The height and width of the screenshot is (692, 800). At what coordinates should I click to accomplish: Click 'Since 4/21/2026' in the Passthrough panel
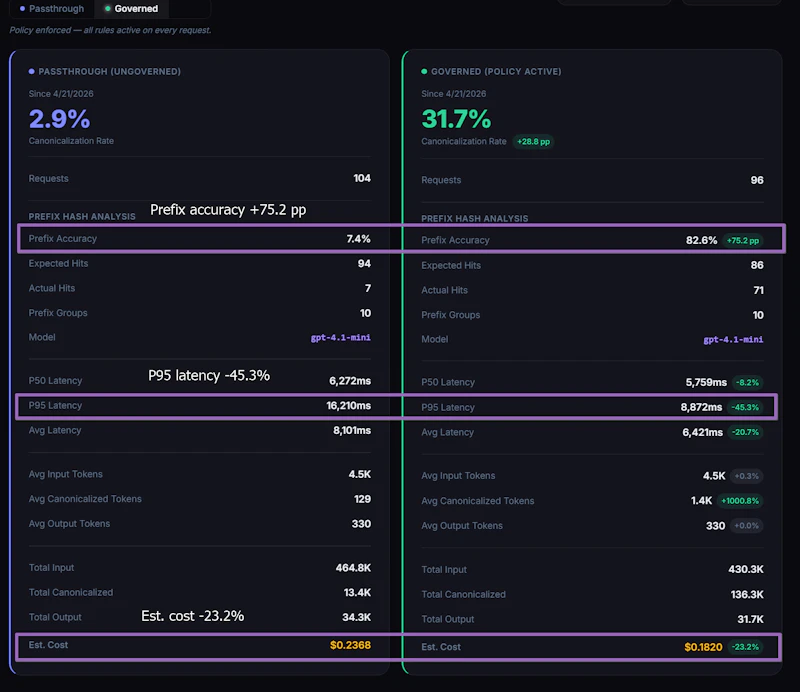pos(61,94)
